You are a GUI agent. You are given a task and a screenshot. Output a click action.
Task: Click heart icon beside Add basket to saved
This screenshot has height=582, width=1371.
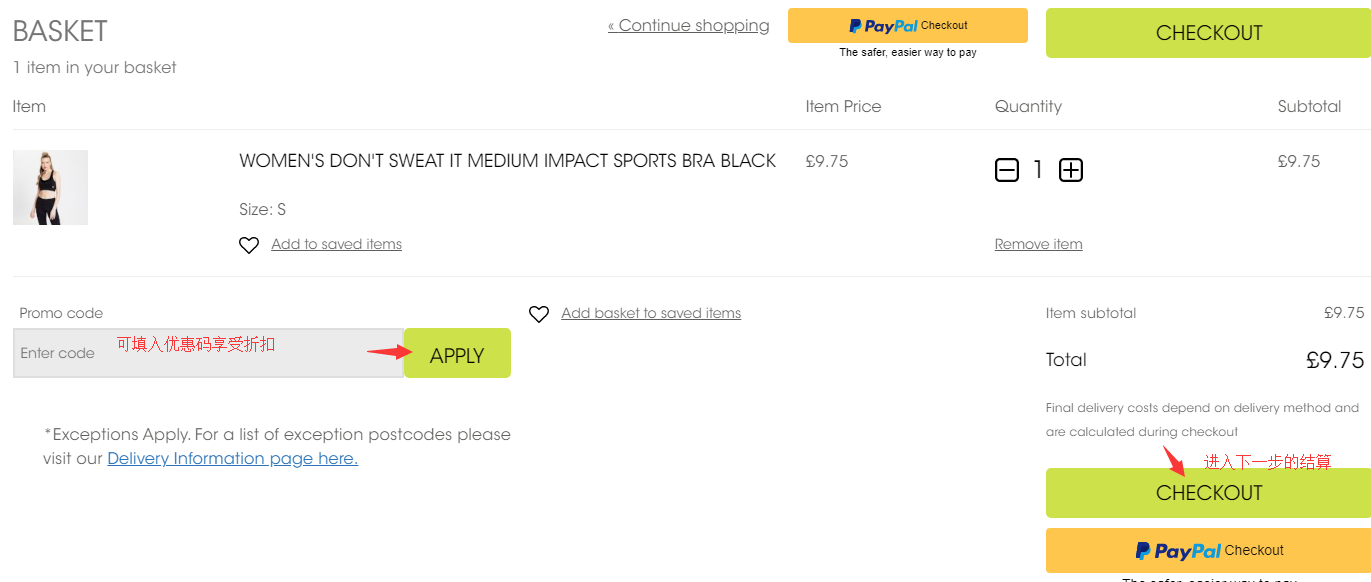[539, 314]
